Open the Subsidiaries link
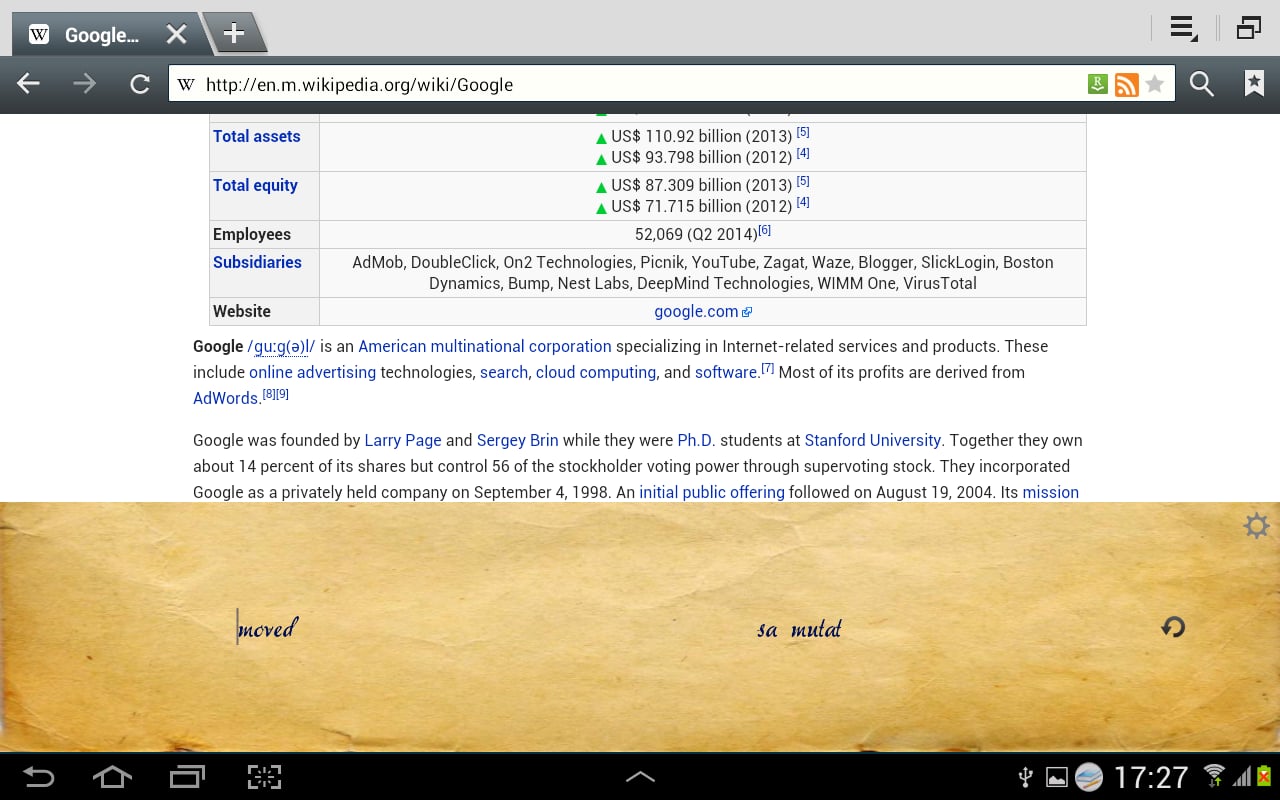 click(257, 262)
